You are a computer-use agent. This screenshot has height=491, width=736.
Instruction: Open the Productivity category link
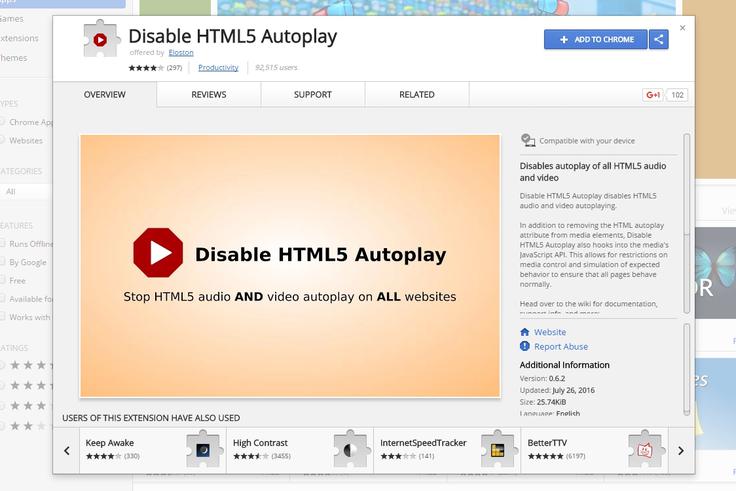click(x=218, y=68)
